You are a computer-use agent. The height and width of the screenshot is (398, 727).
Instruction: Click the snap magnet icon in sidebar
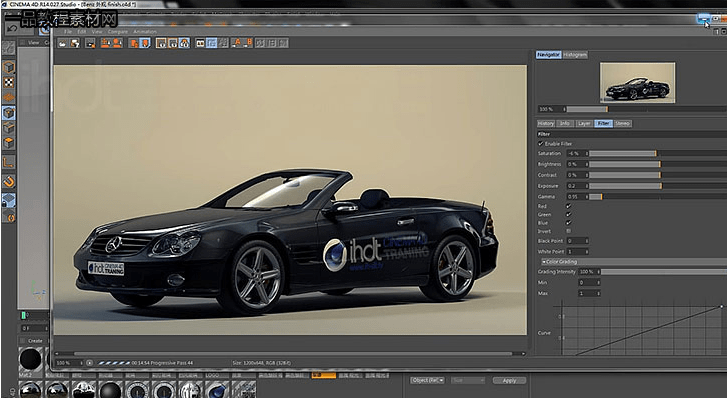pyautogui.click(x=9, y=181)
